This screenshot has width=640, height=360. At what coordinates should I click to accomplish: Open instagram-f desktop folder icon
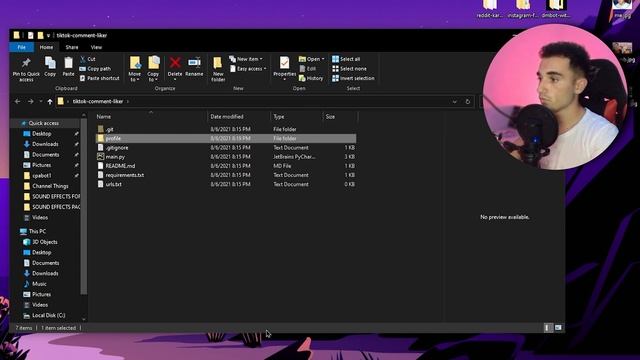pos(523,9)
